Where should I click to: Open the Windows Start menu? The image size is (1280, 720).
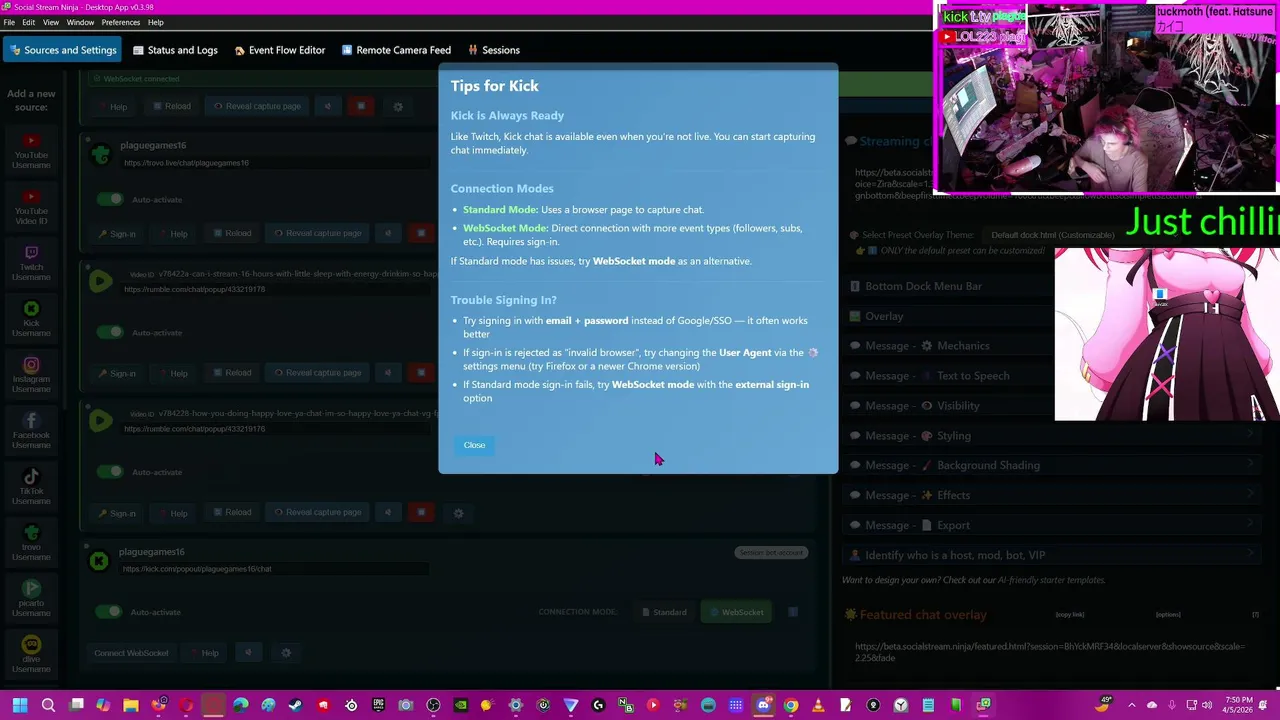[x=19, y=705]
